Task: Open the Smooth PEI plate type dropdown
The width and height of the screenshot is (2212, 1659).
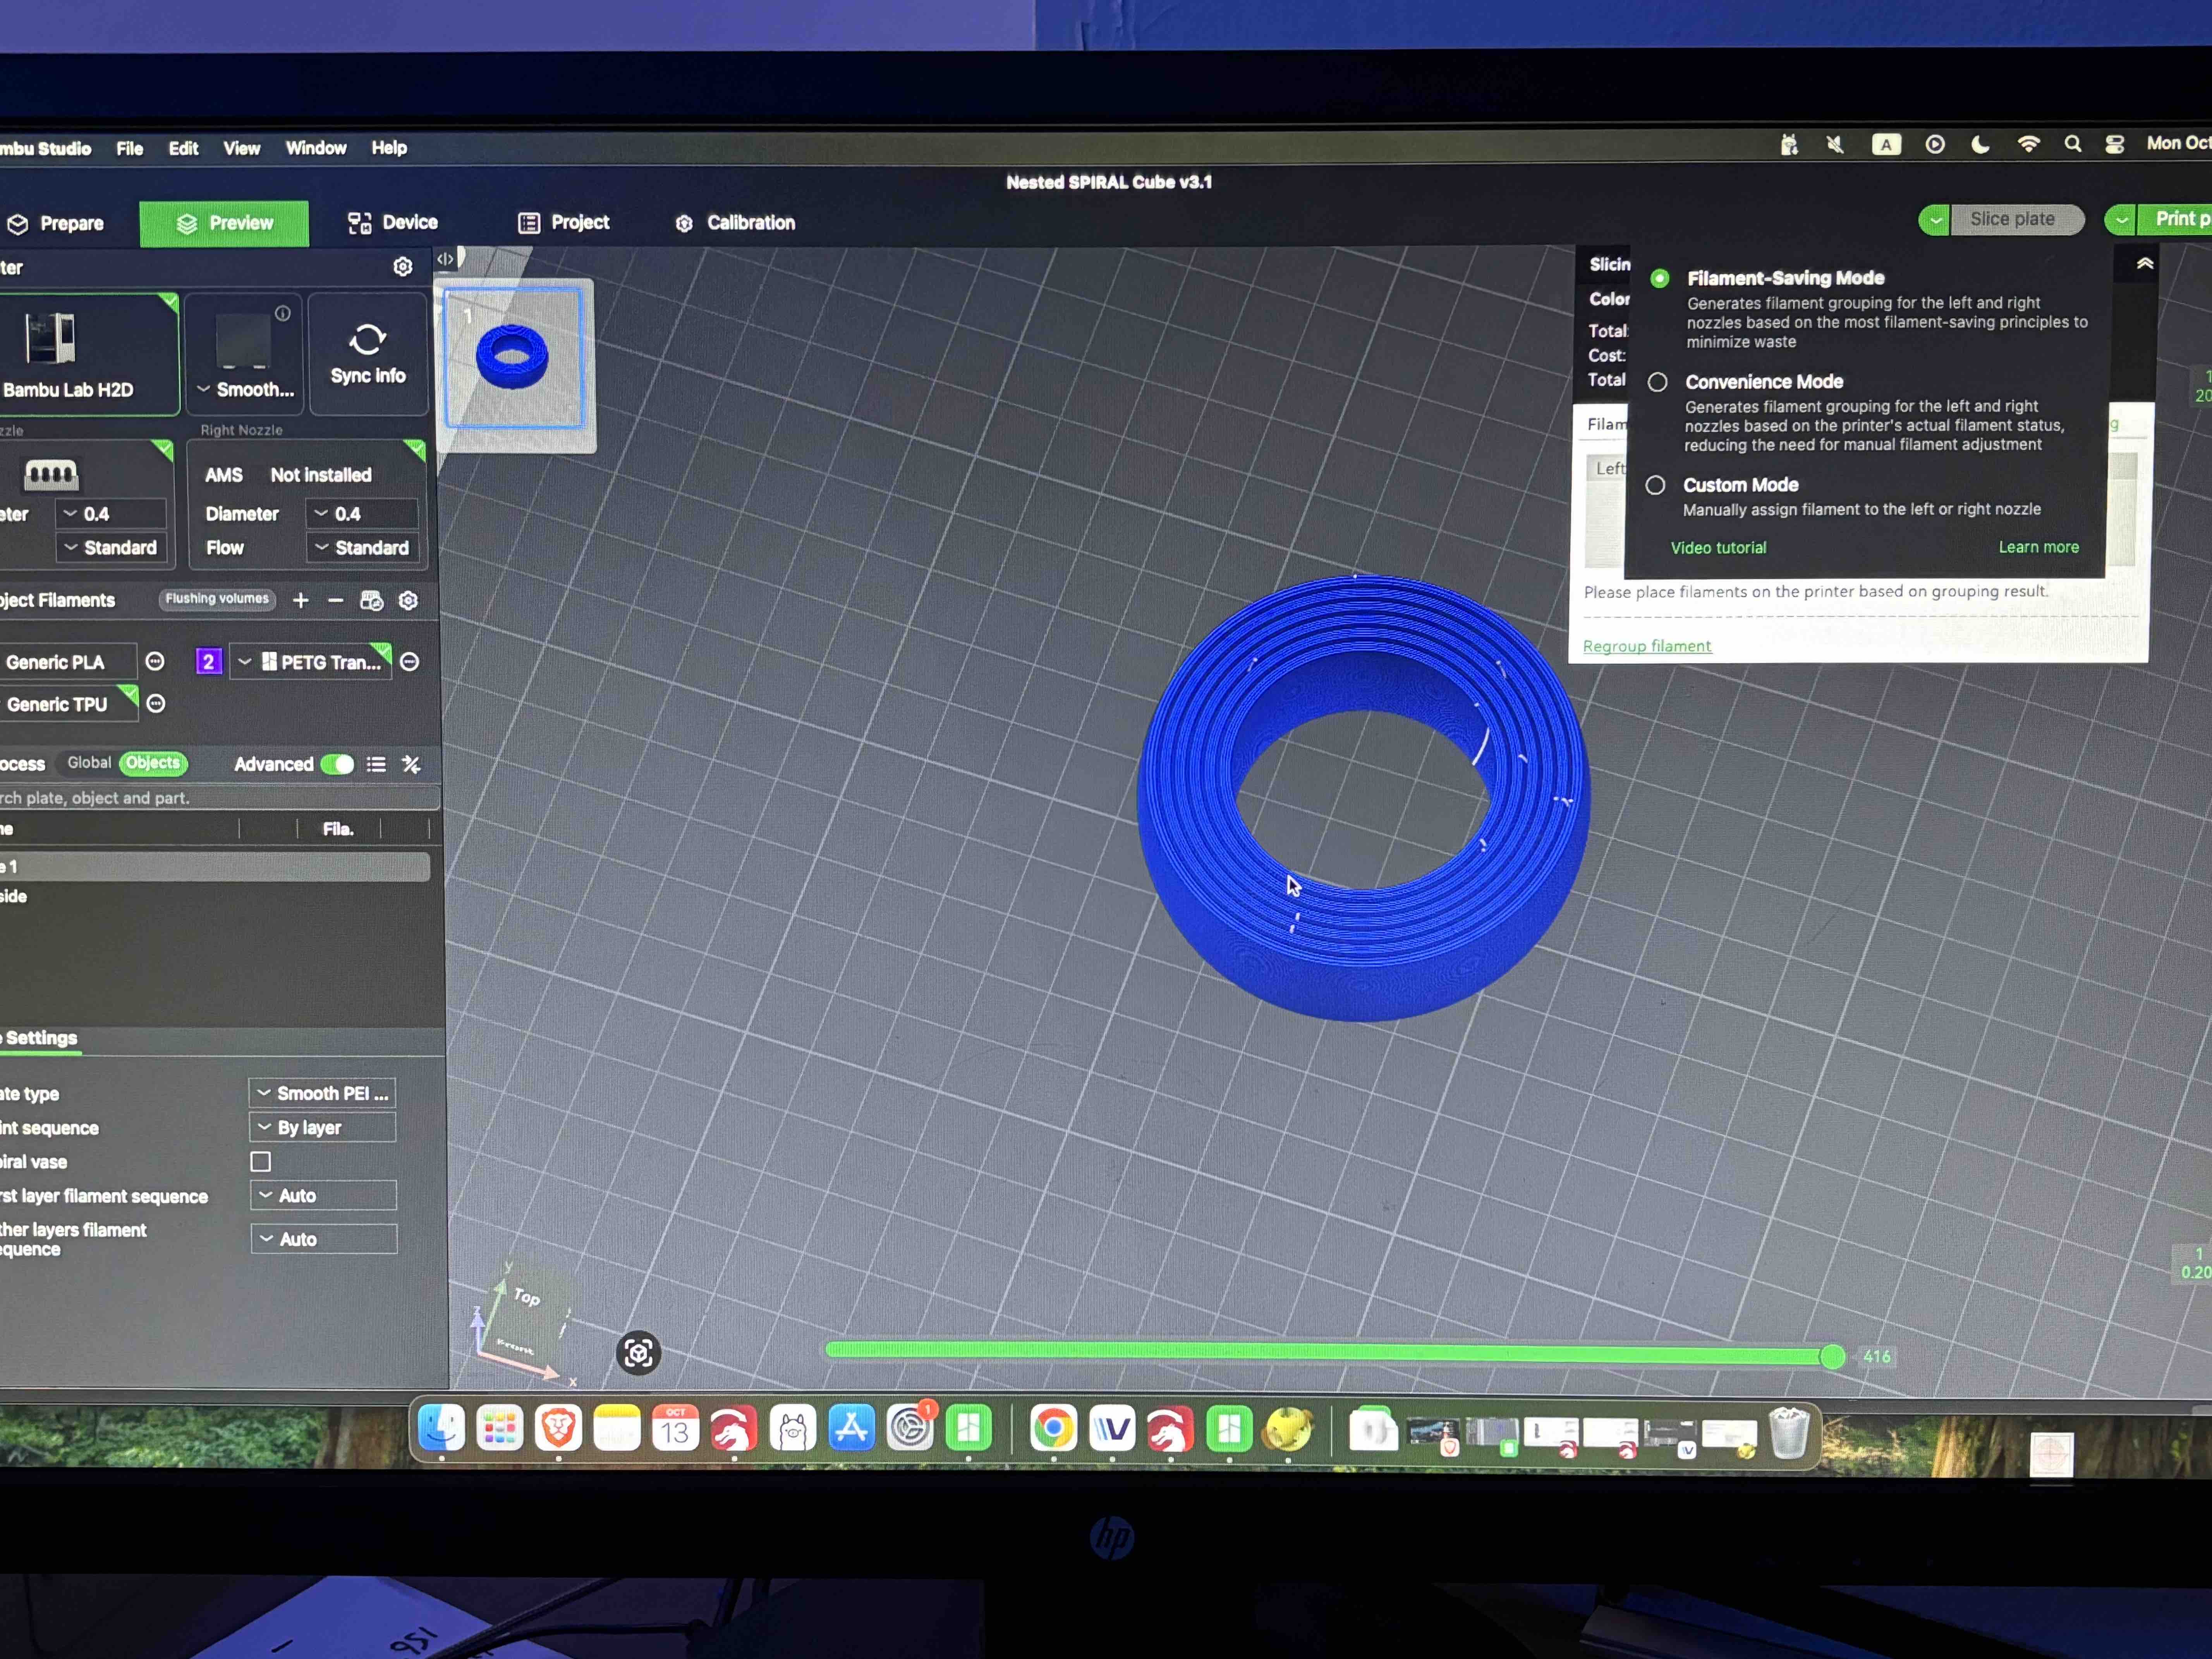Action: pyautogui.click(x=322, y=1093)
